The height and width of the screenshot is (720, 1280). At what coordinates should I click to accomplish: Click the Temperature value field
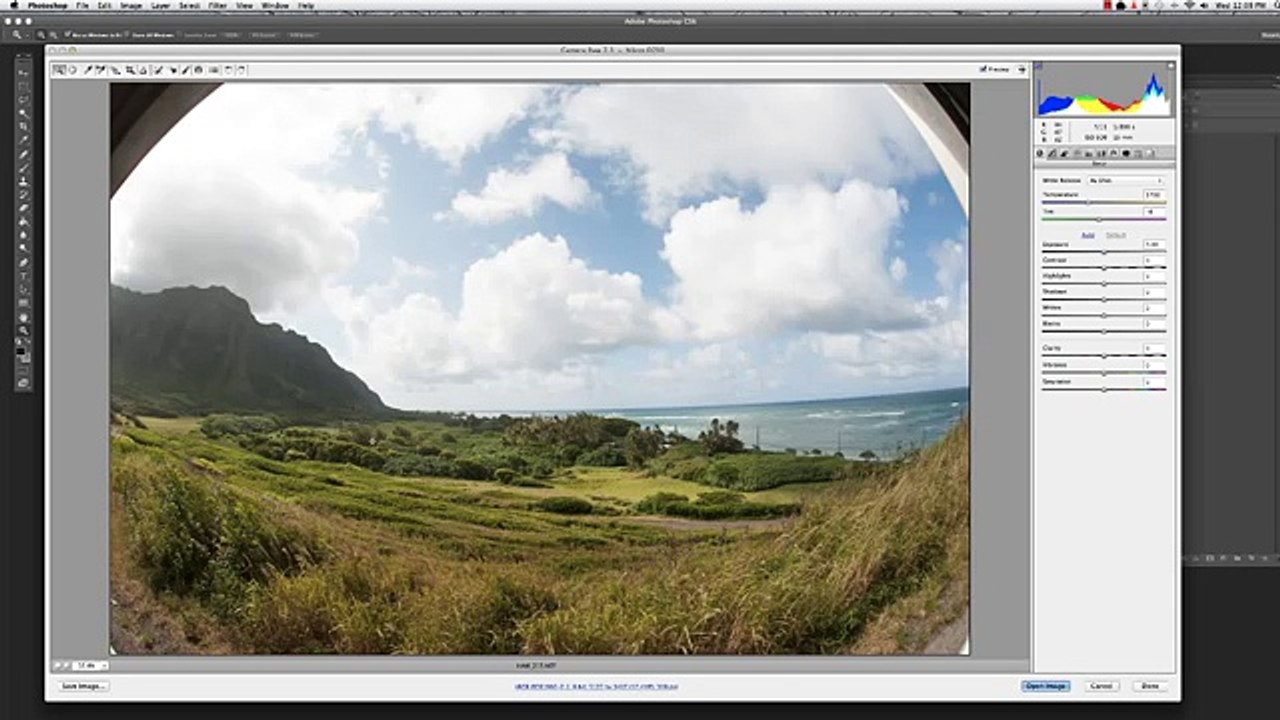coord(1154,195)
